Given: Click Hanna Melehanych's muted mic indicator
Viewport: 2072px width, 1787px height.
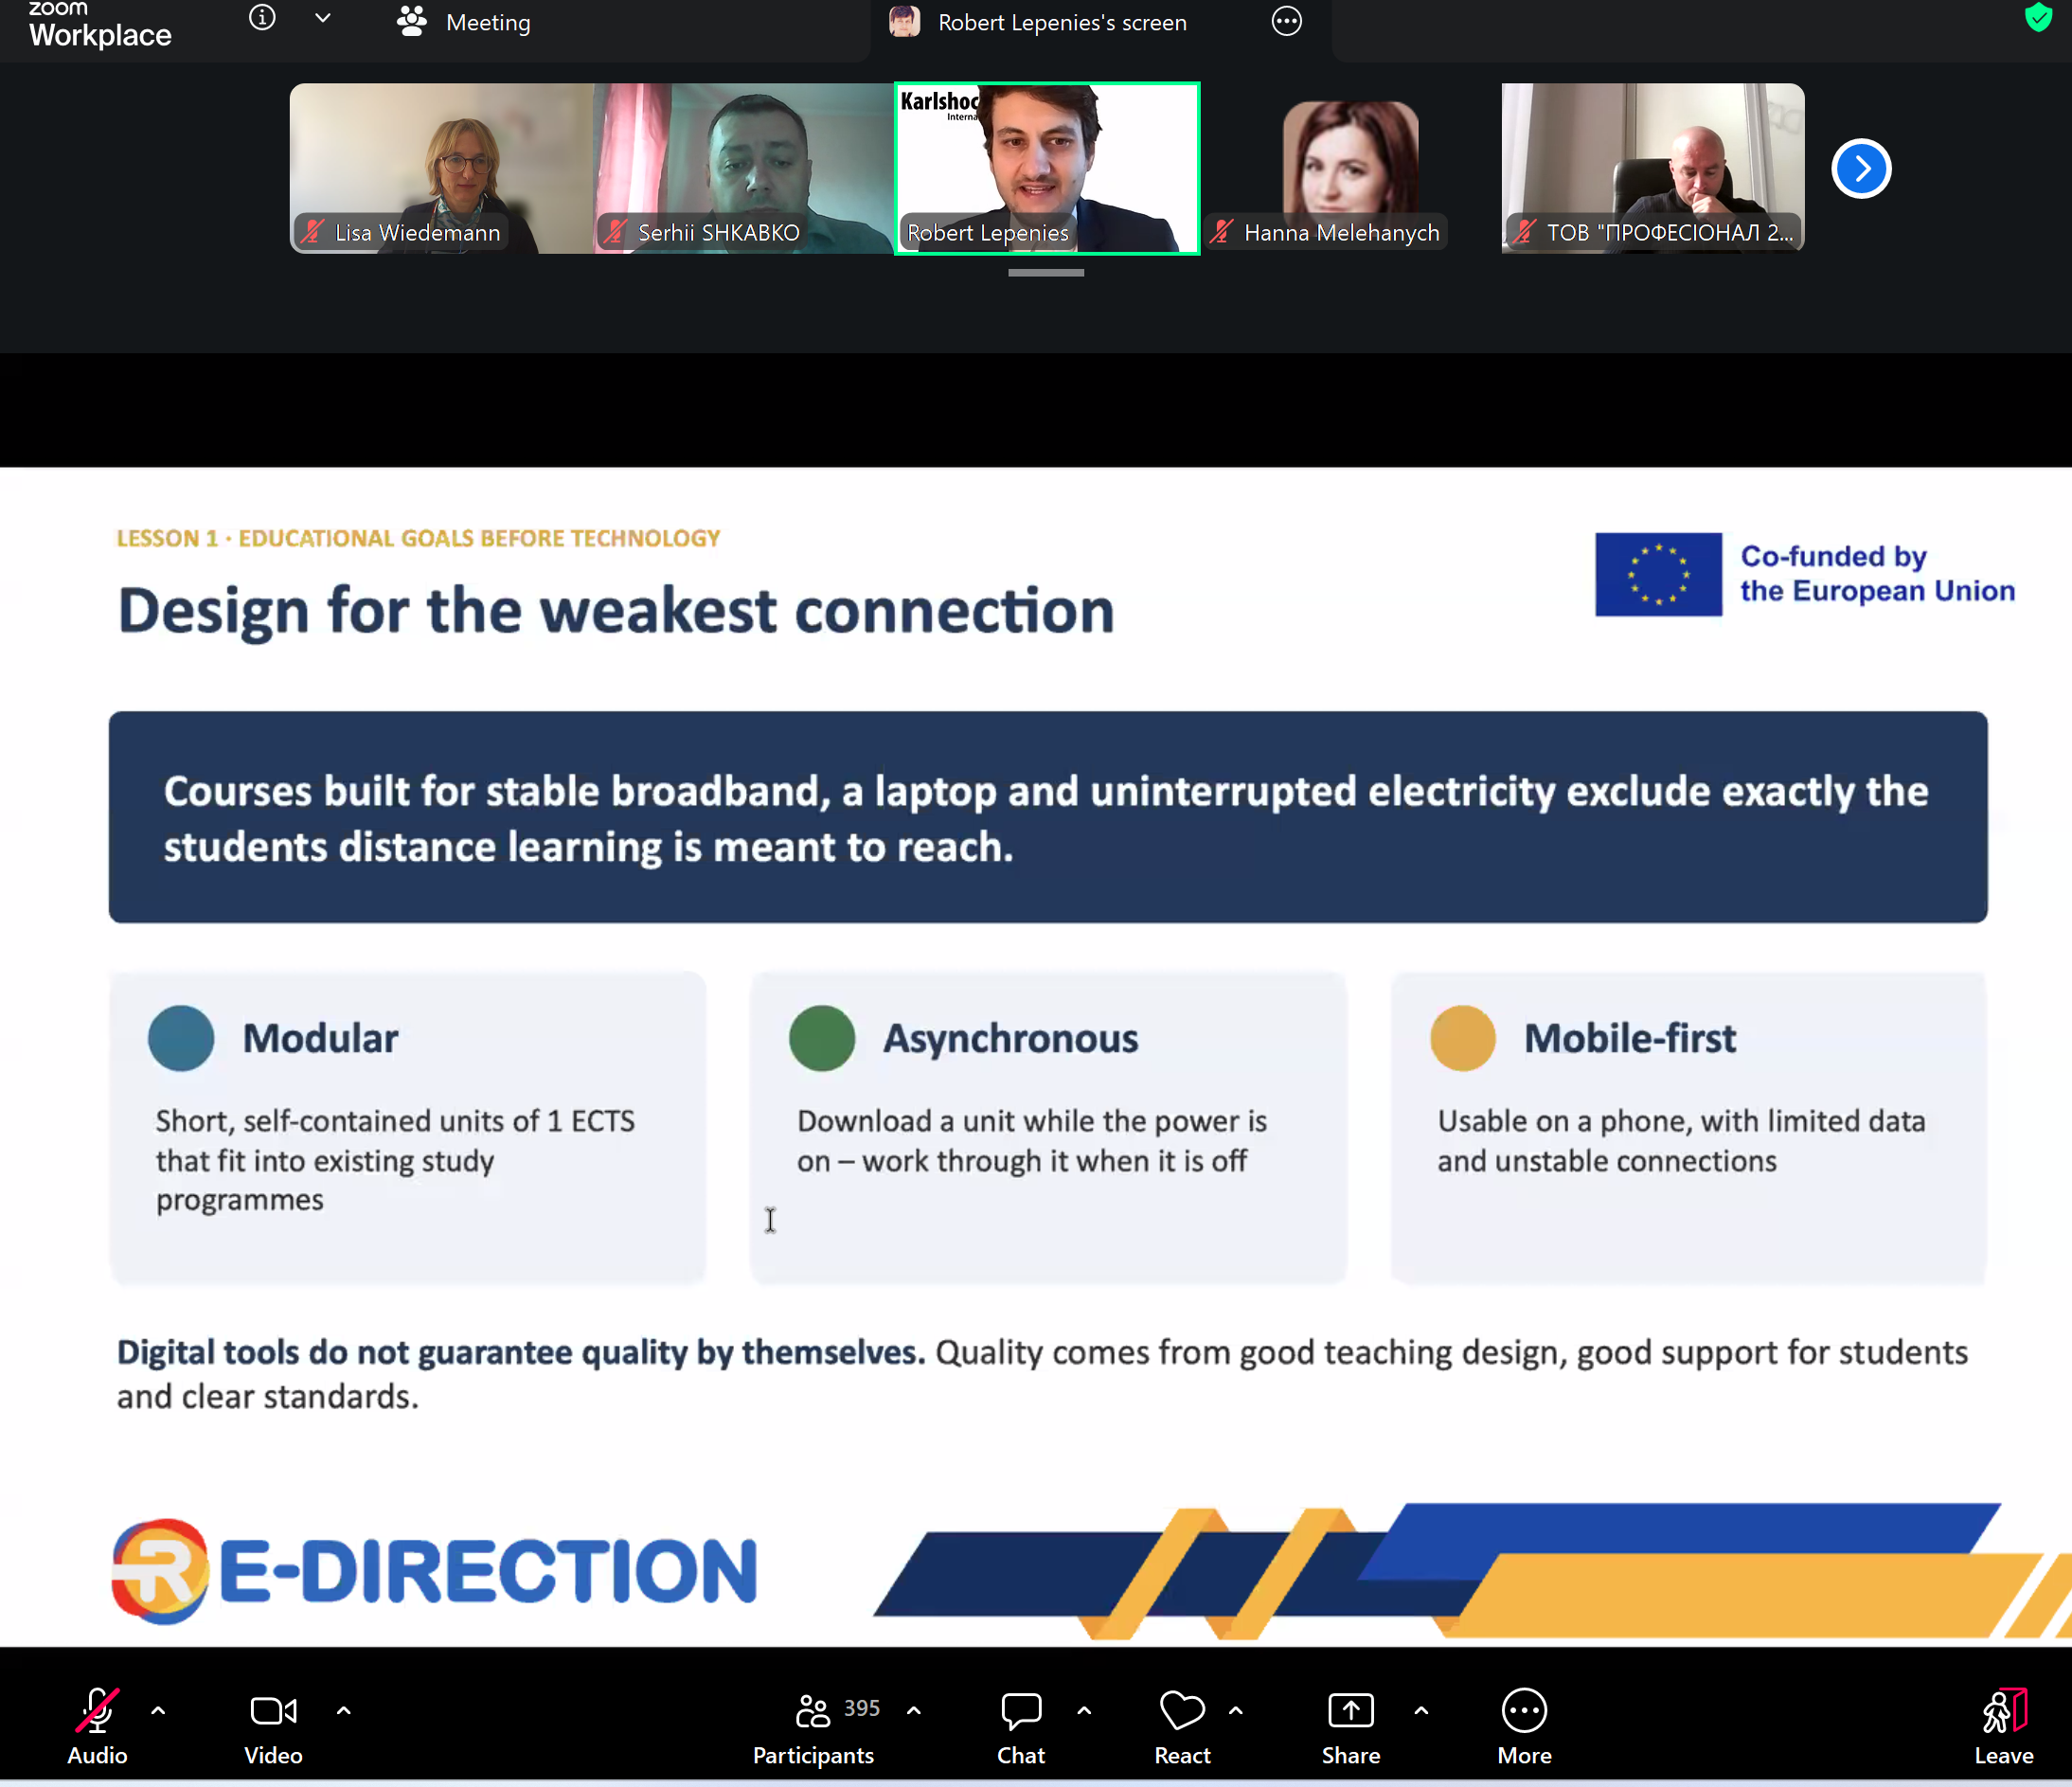Looking at the screenshot, I should click(x=1221, y=232).
